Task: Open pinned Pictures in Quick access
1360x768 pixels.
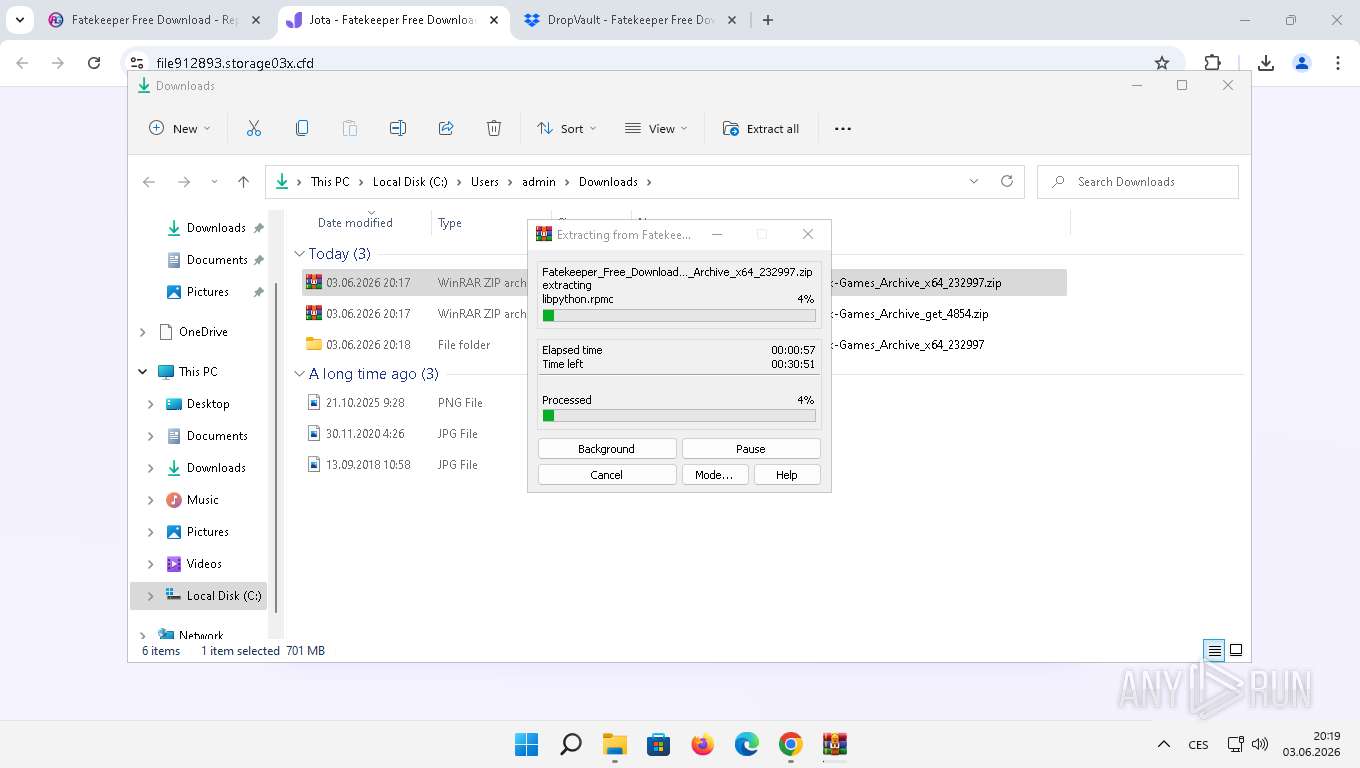Action: pos(208,292)
